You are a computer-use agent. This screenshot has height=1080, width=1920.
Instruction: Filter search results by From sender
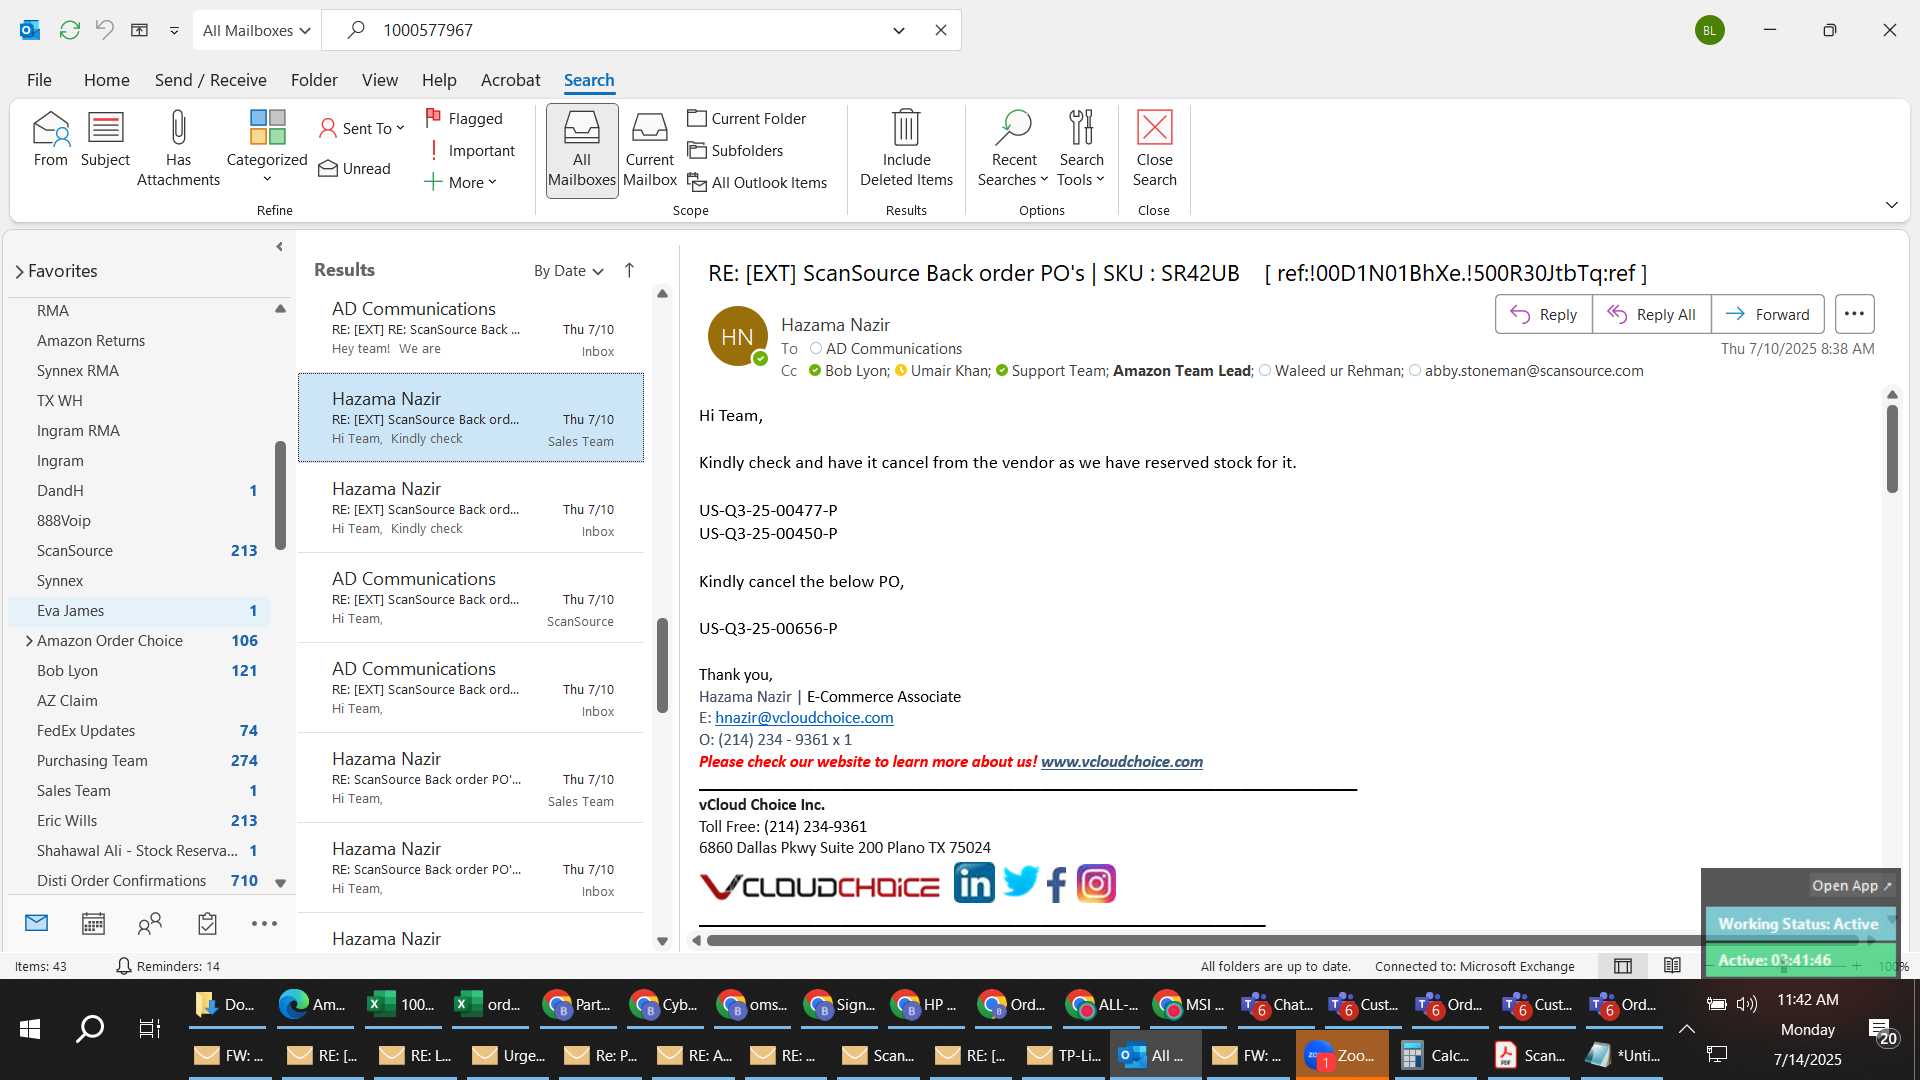pyautogui.click(x=51, y=140)
